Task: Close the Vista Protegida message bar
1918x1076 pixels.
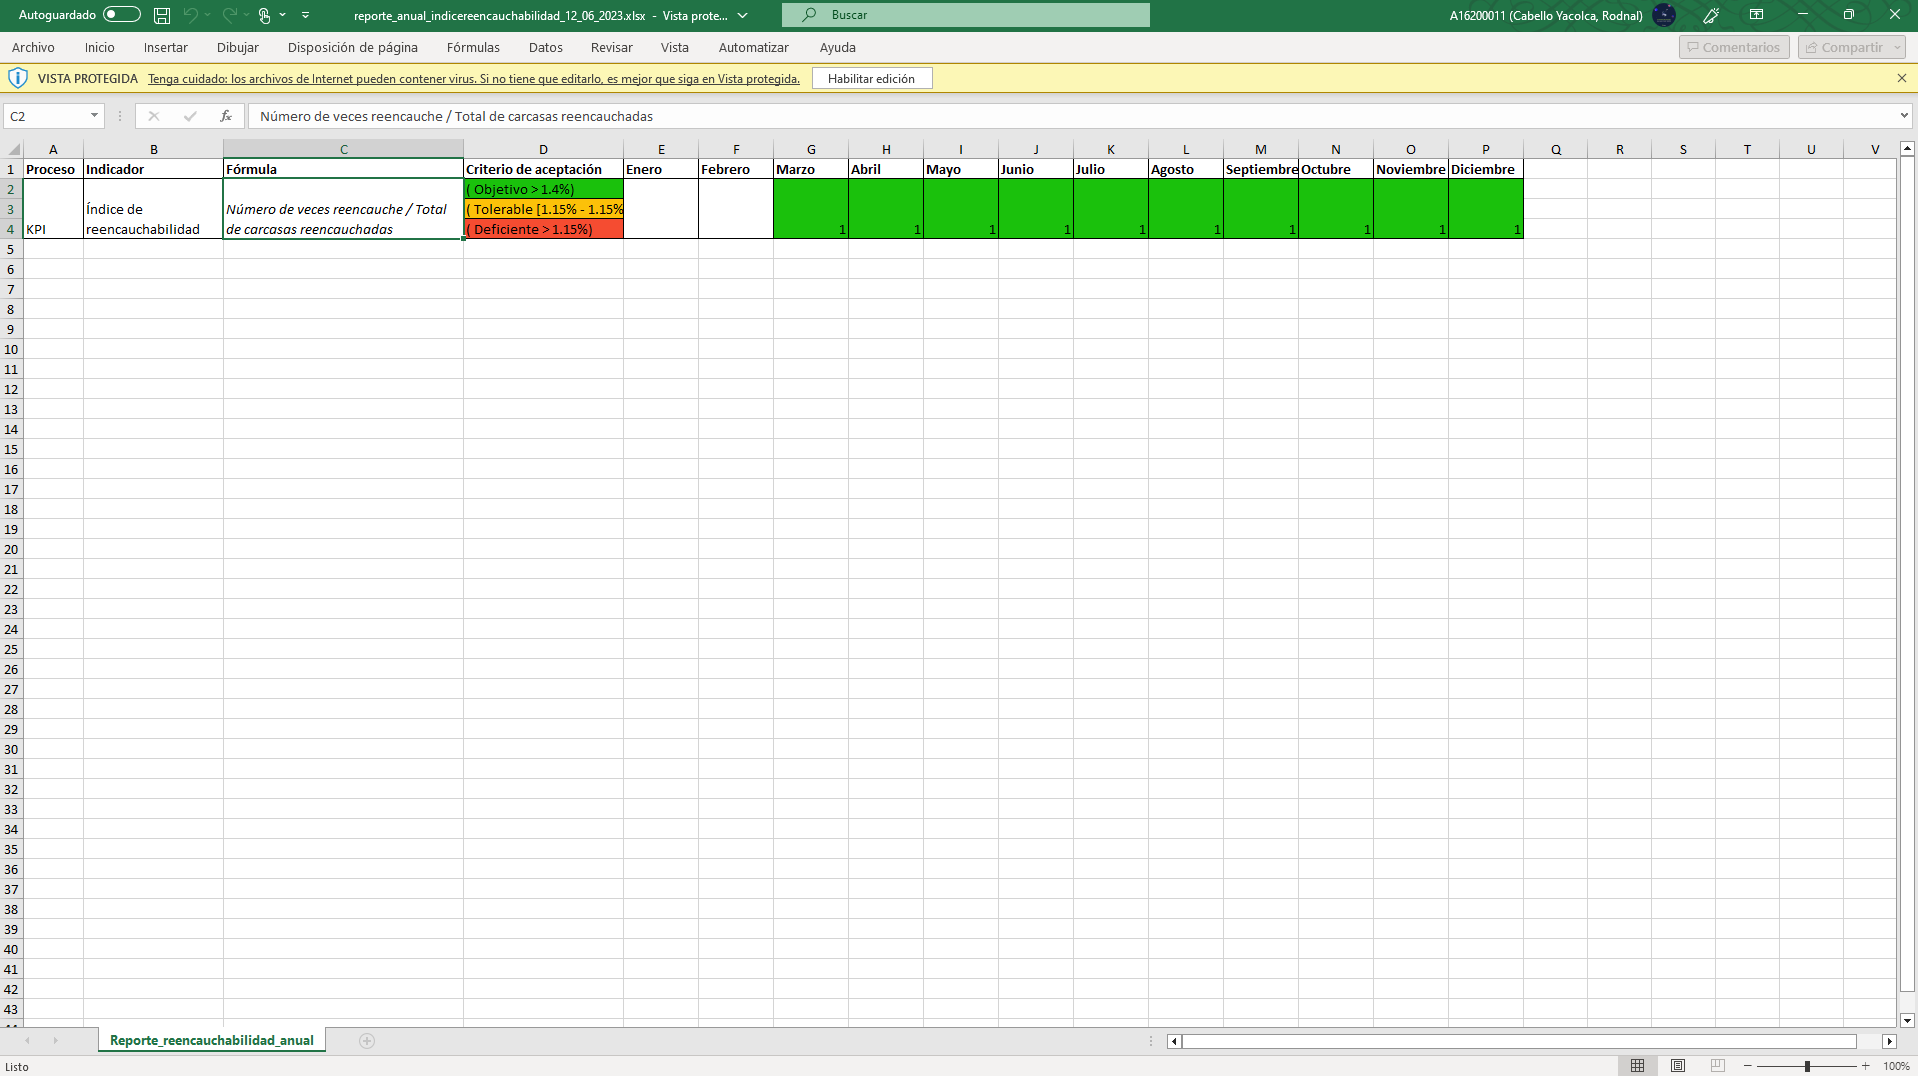Action: [x=1901, y=78]
